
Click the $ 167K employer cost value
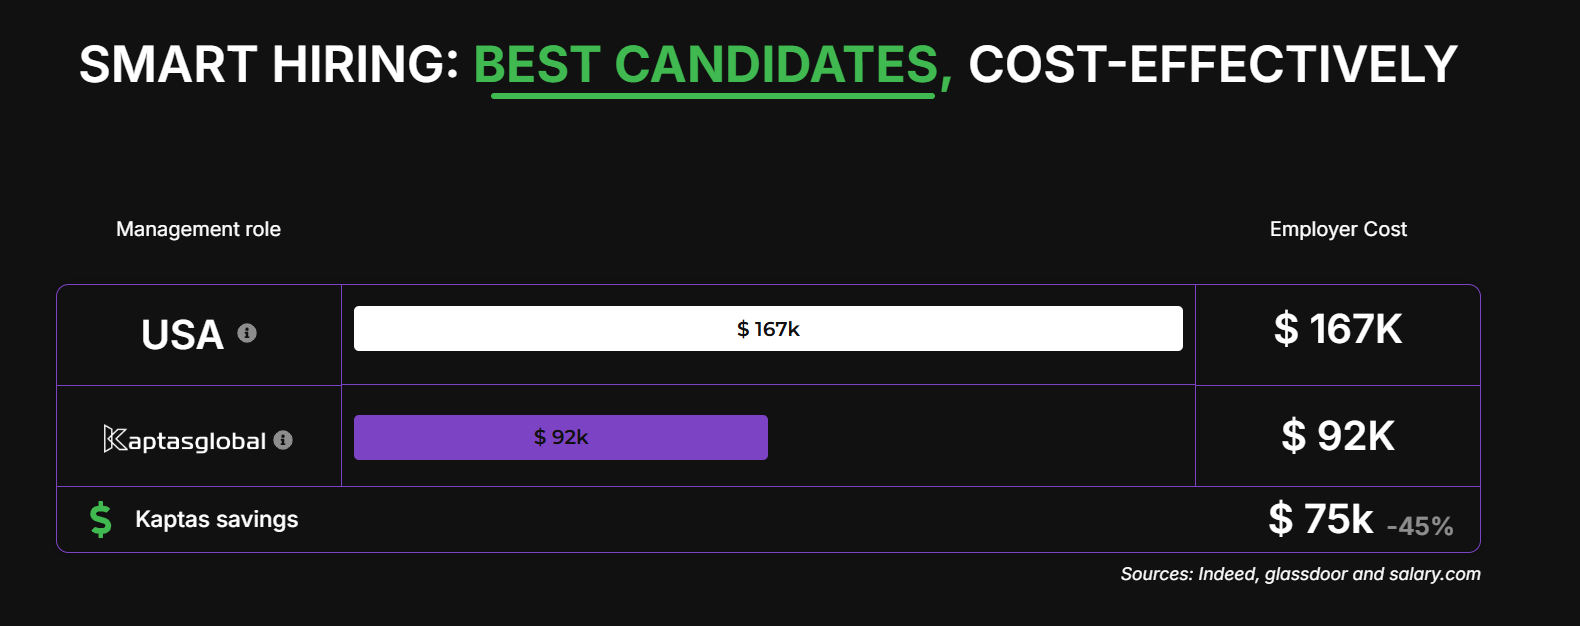[1338, 329]
